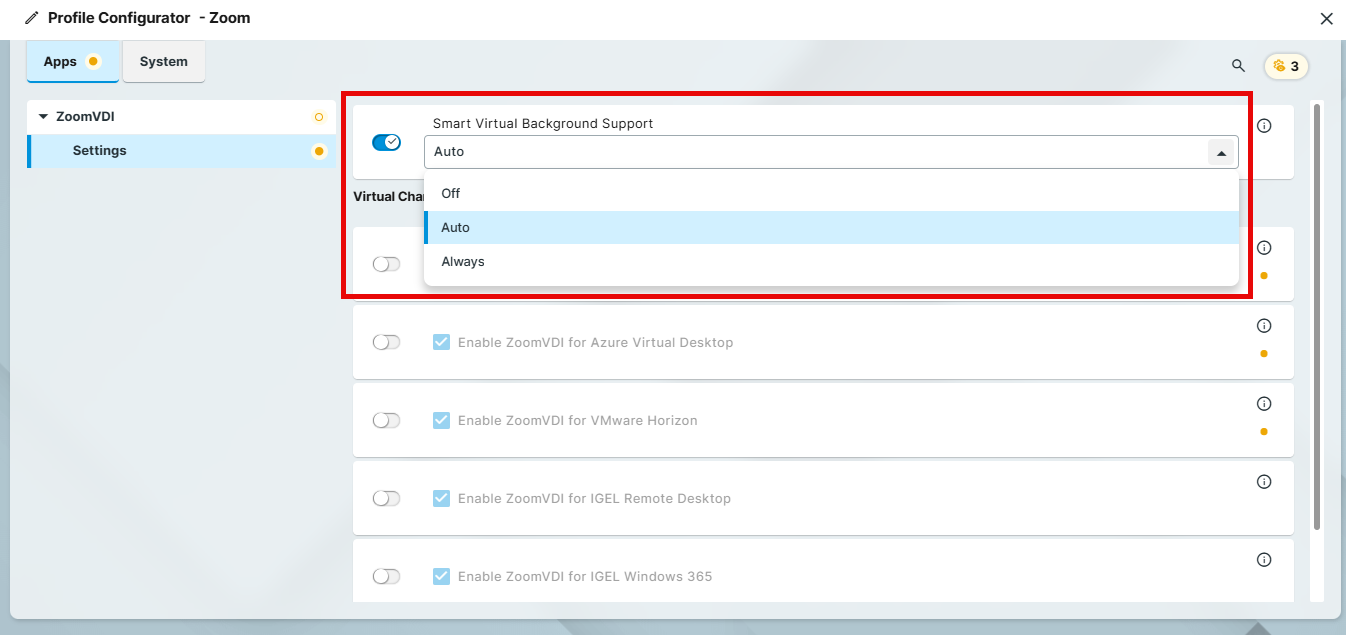1346x635 pixels.
Task: Click the token counter badge showing 3
Action: [1286, 65]
